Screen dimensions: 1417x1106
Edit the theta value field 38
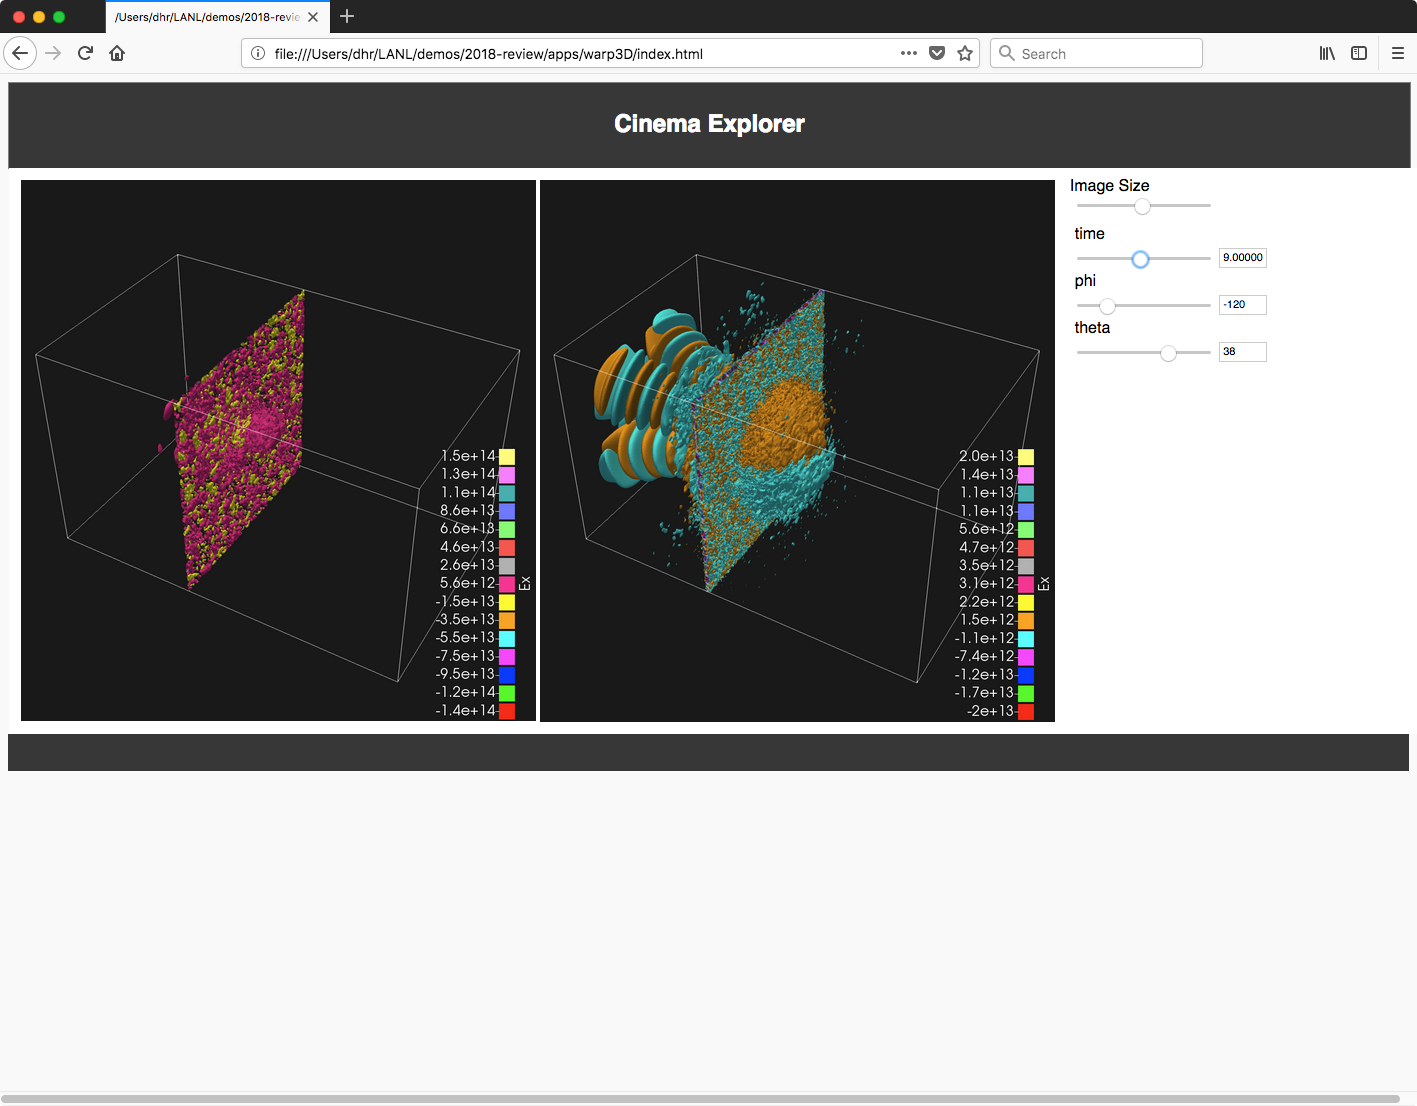click(1243, 352)
